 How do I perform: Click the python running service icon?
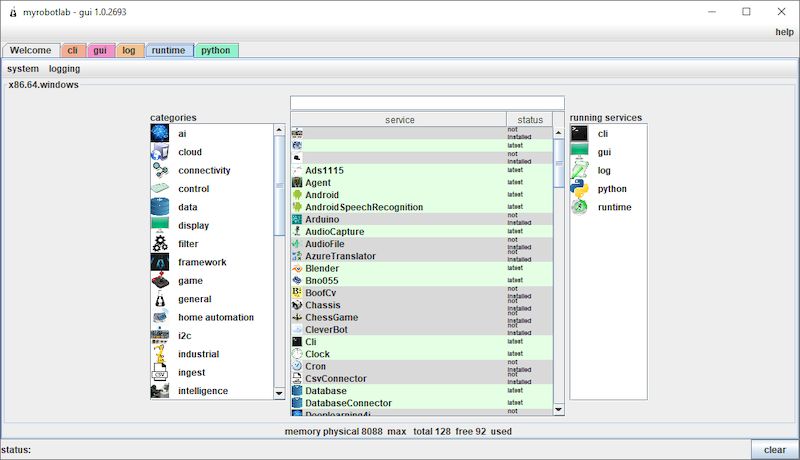click(579, 188)
